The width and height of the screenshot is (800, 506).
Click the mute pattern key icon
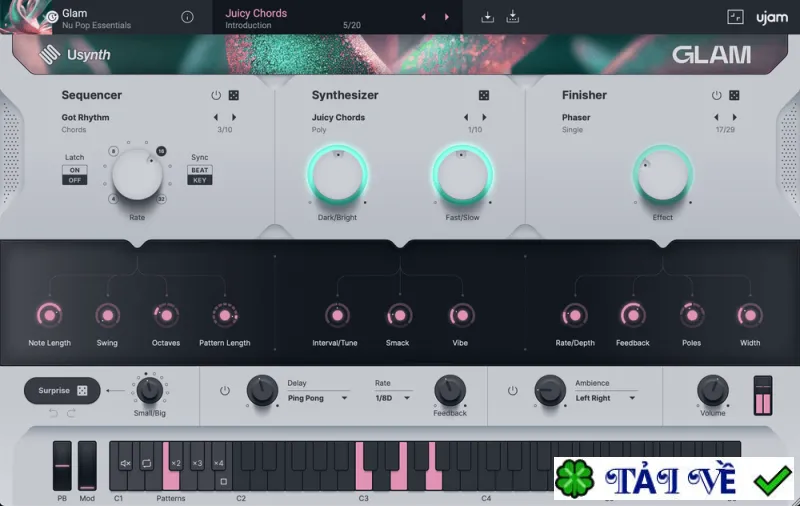point(126,463)
